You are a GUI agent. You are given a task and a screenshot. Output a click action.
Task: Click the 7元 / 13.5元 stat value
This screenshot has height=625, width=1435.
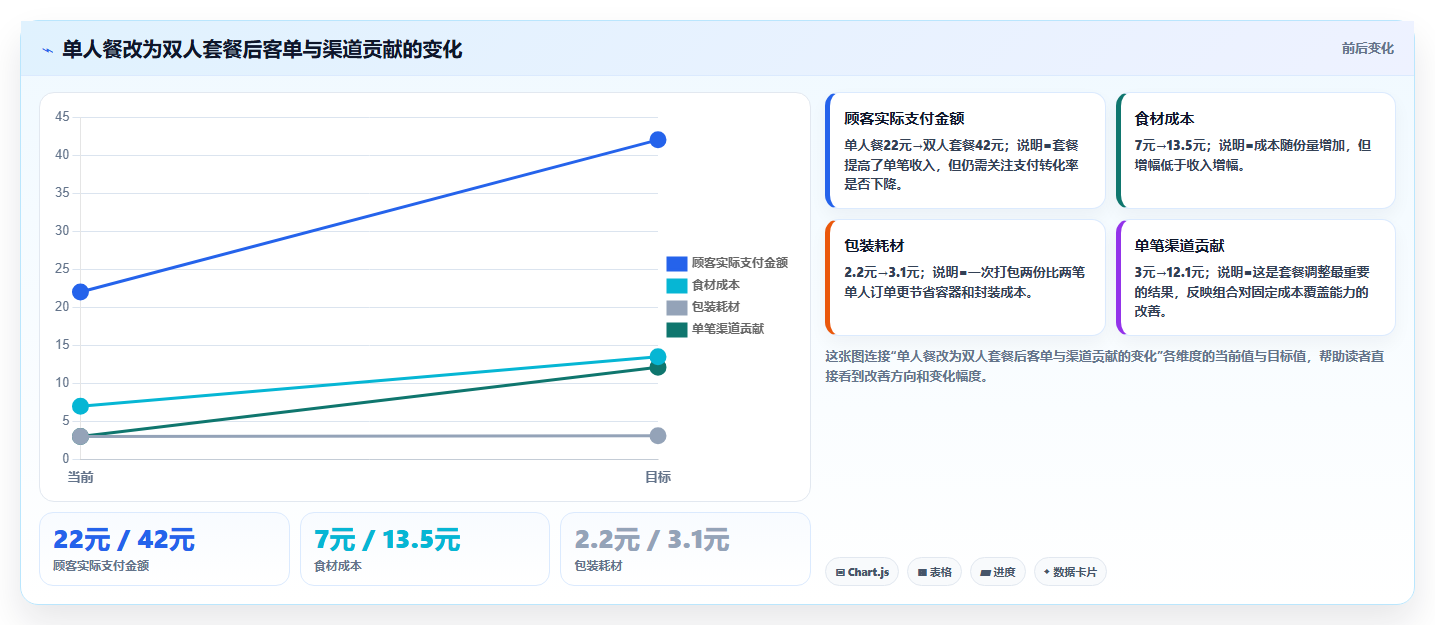click(387, 540)
